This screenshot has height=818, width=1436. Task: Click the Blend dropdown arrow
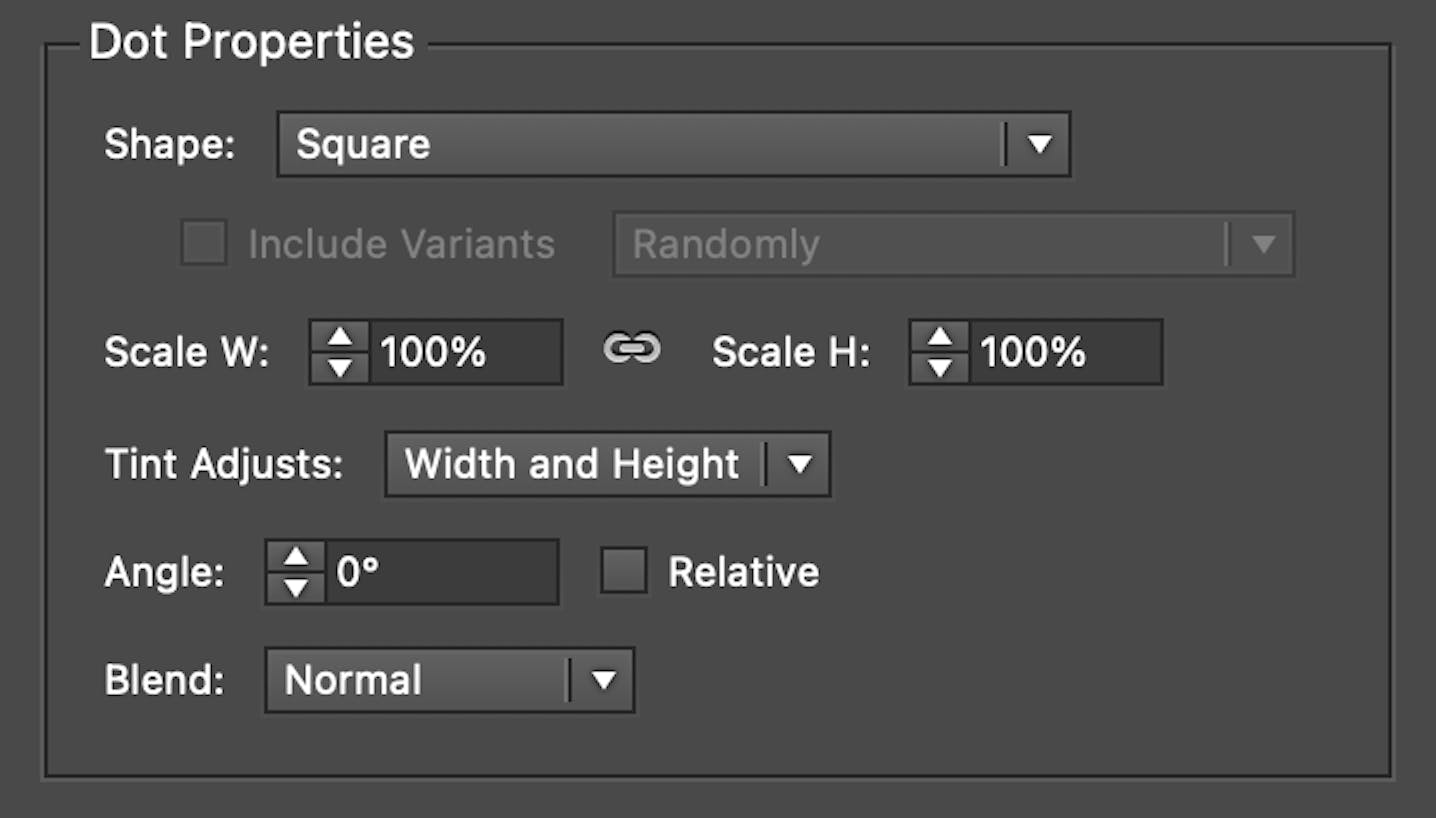pyautogui.click(x=602, y=680)
